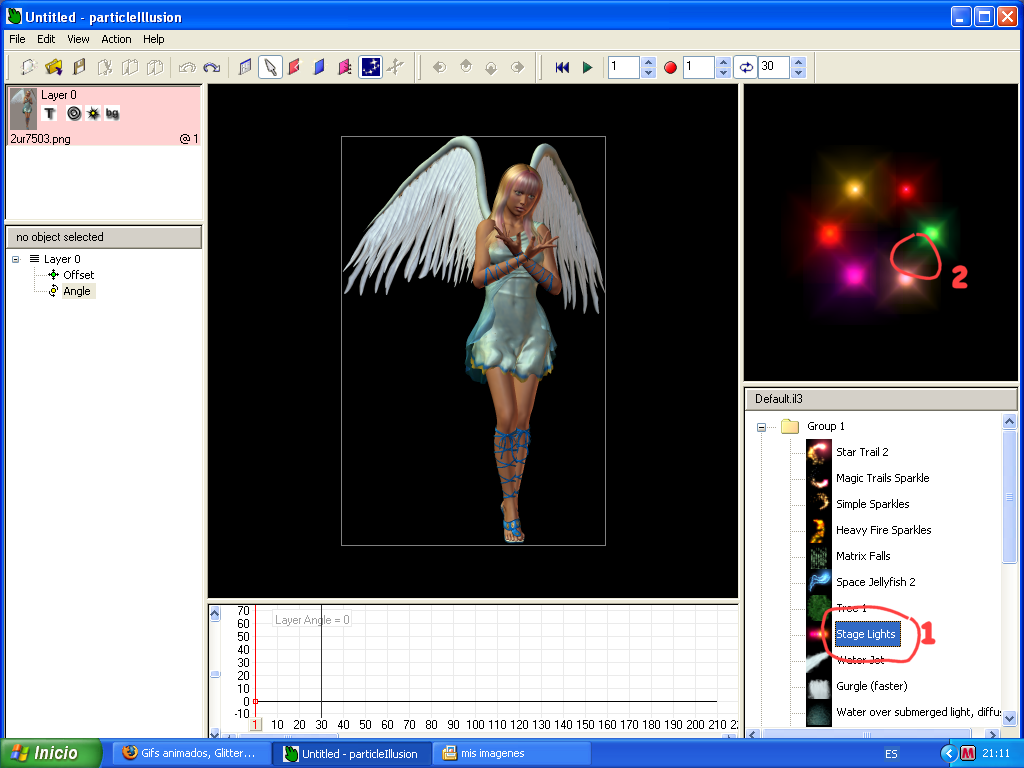Select the red deflector tool

point(295,67)
